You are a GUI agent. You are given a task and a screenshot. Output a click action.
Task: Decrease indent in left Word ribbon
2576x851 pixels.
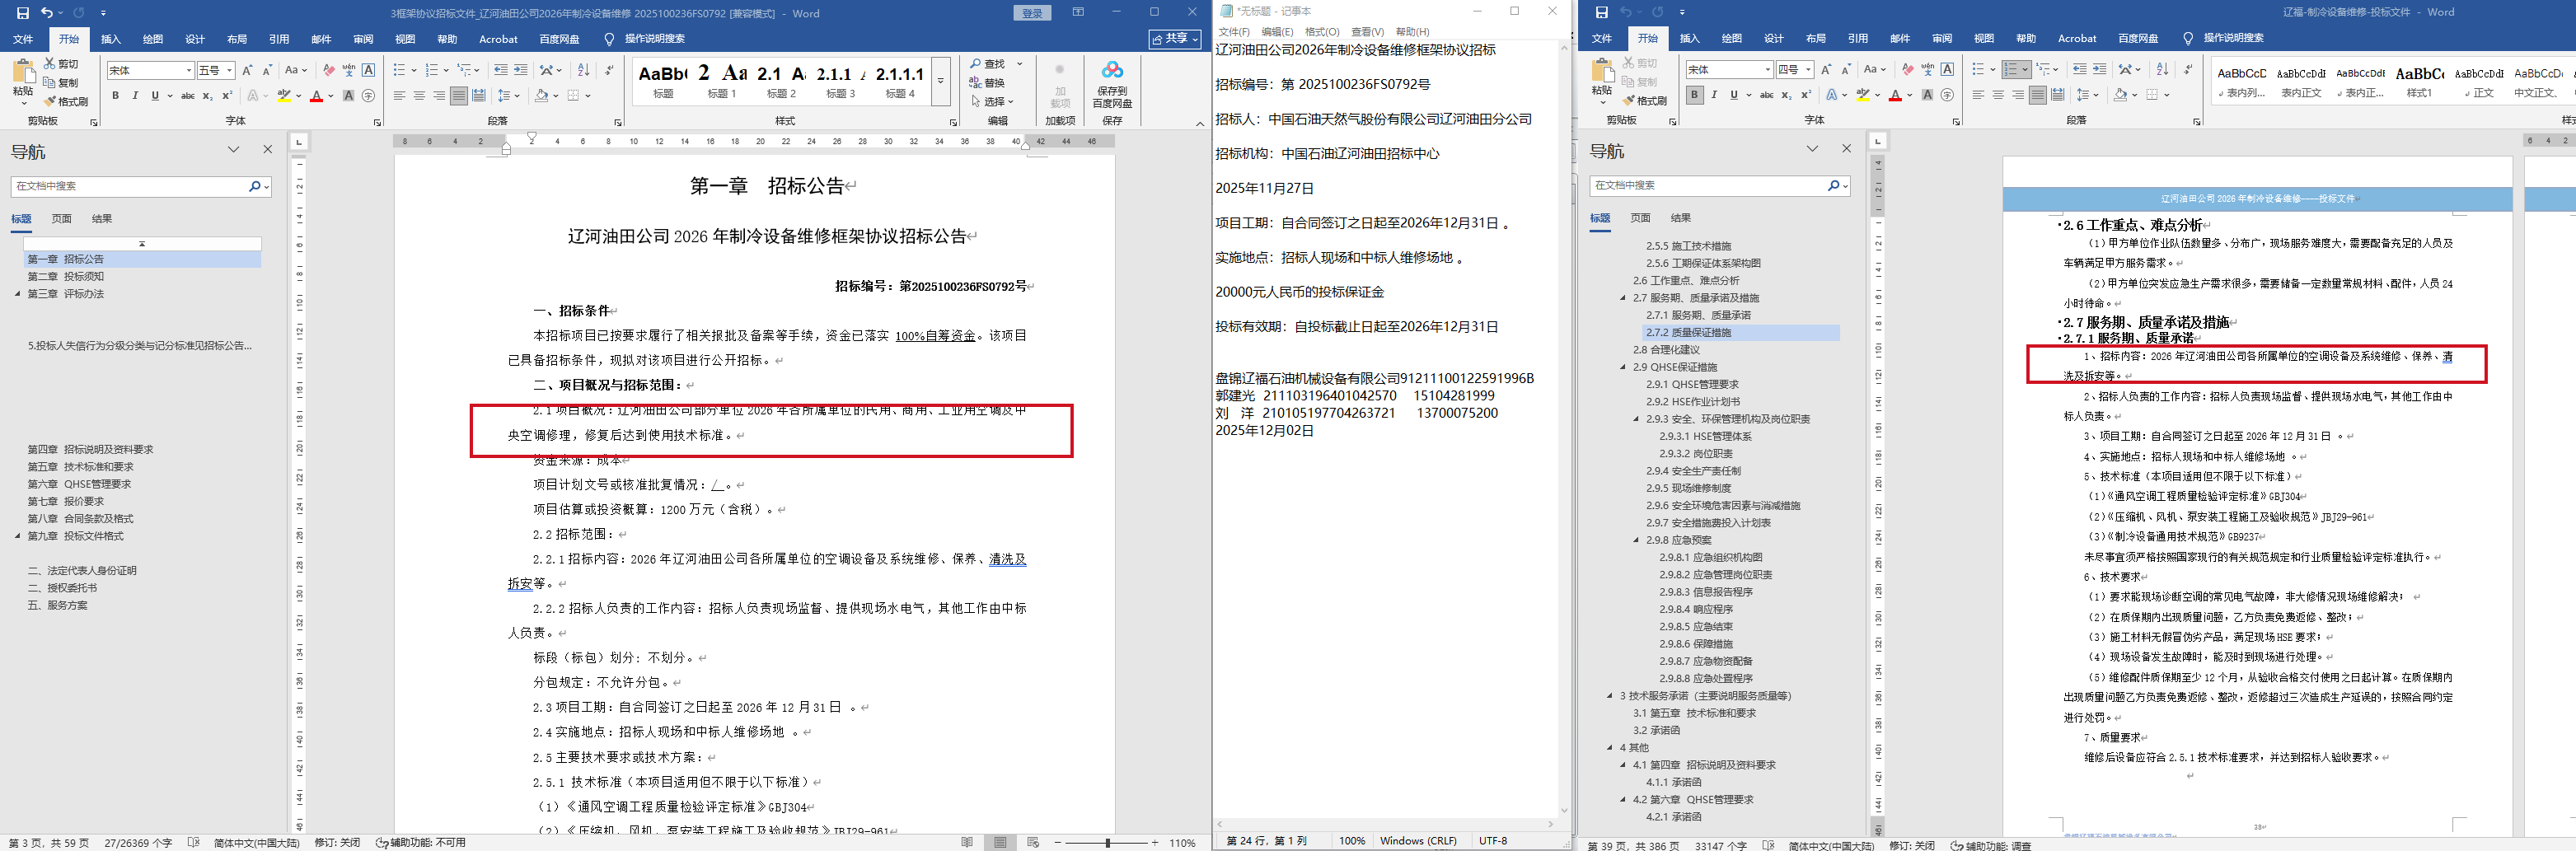(x=500, y=70)
